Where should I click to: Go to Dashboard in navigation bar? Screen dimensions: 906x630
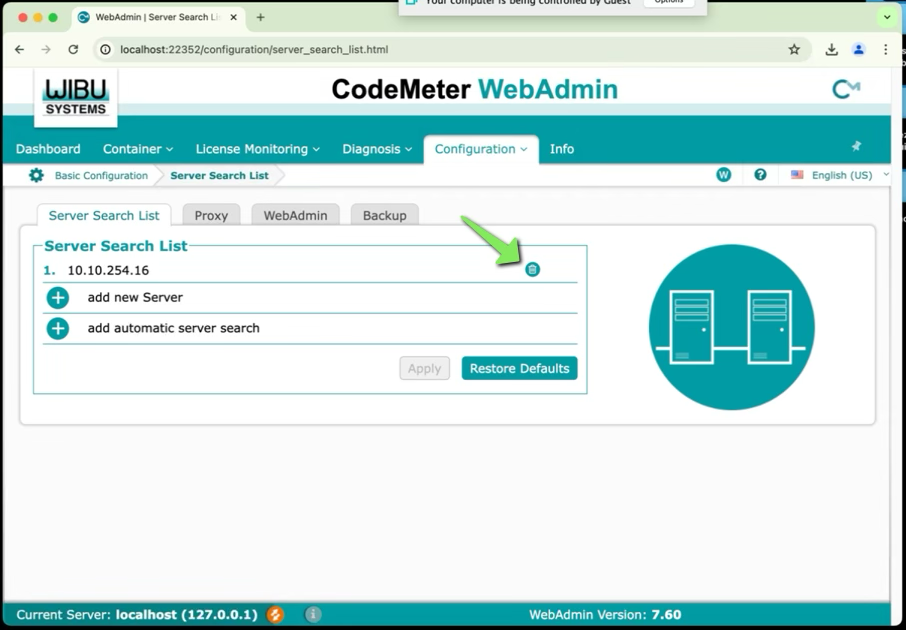pos(48,149)
